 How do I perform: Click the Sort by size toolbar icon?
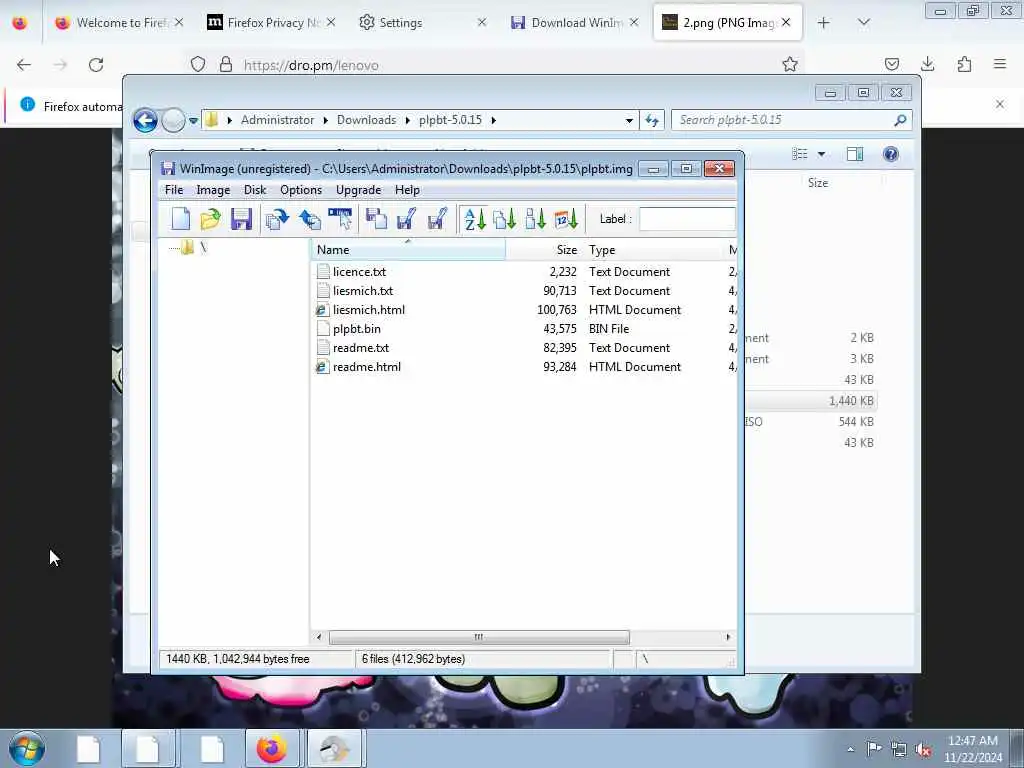coord(536,219)
